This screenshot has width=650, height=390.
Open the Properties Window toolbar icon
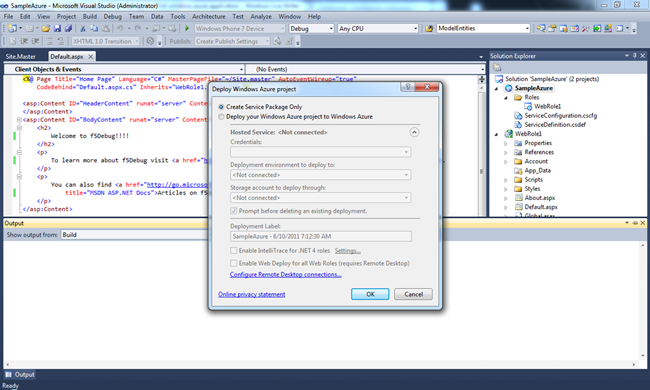click(x=552, y=29)
